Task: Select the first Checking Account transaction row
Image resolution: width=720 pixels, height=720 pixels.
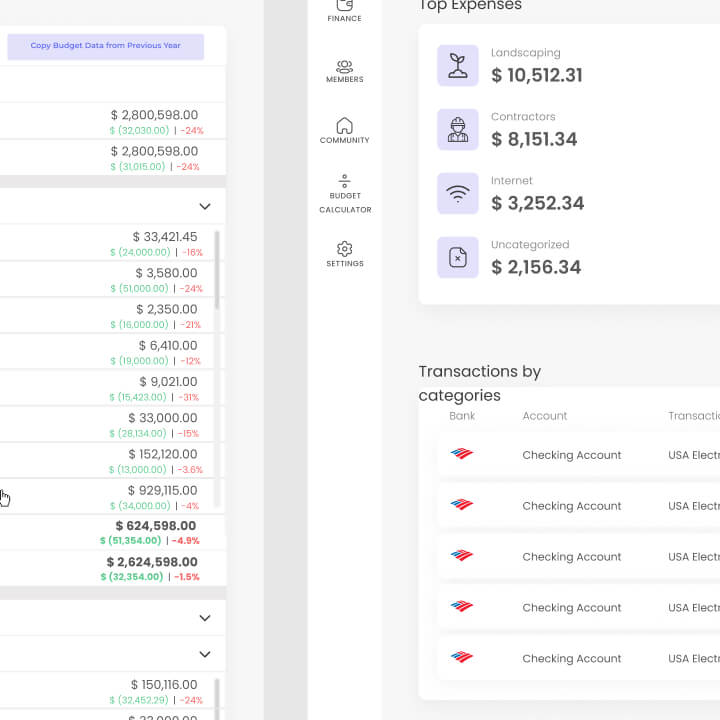Action: pyautogui.click(x=572, y=455)
